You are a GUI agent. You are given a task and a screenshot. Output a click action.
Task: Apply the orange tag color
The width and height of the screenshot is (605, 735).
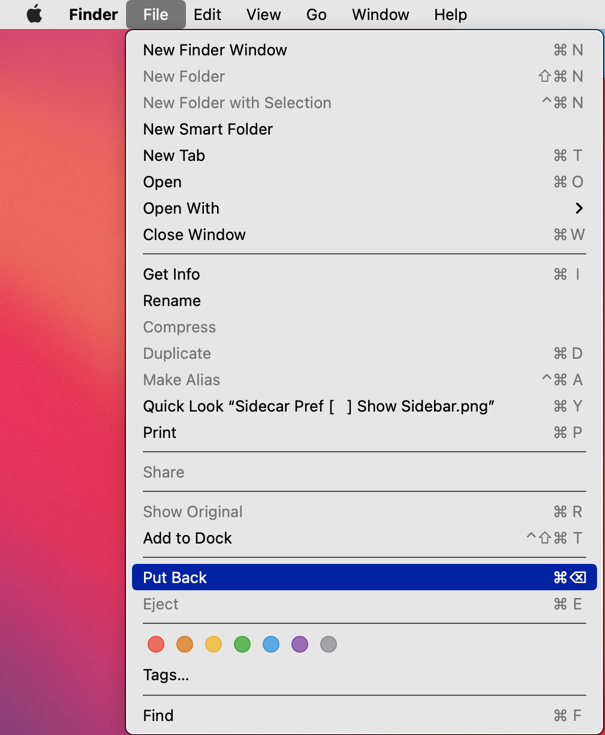(x=185, y=644)
